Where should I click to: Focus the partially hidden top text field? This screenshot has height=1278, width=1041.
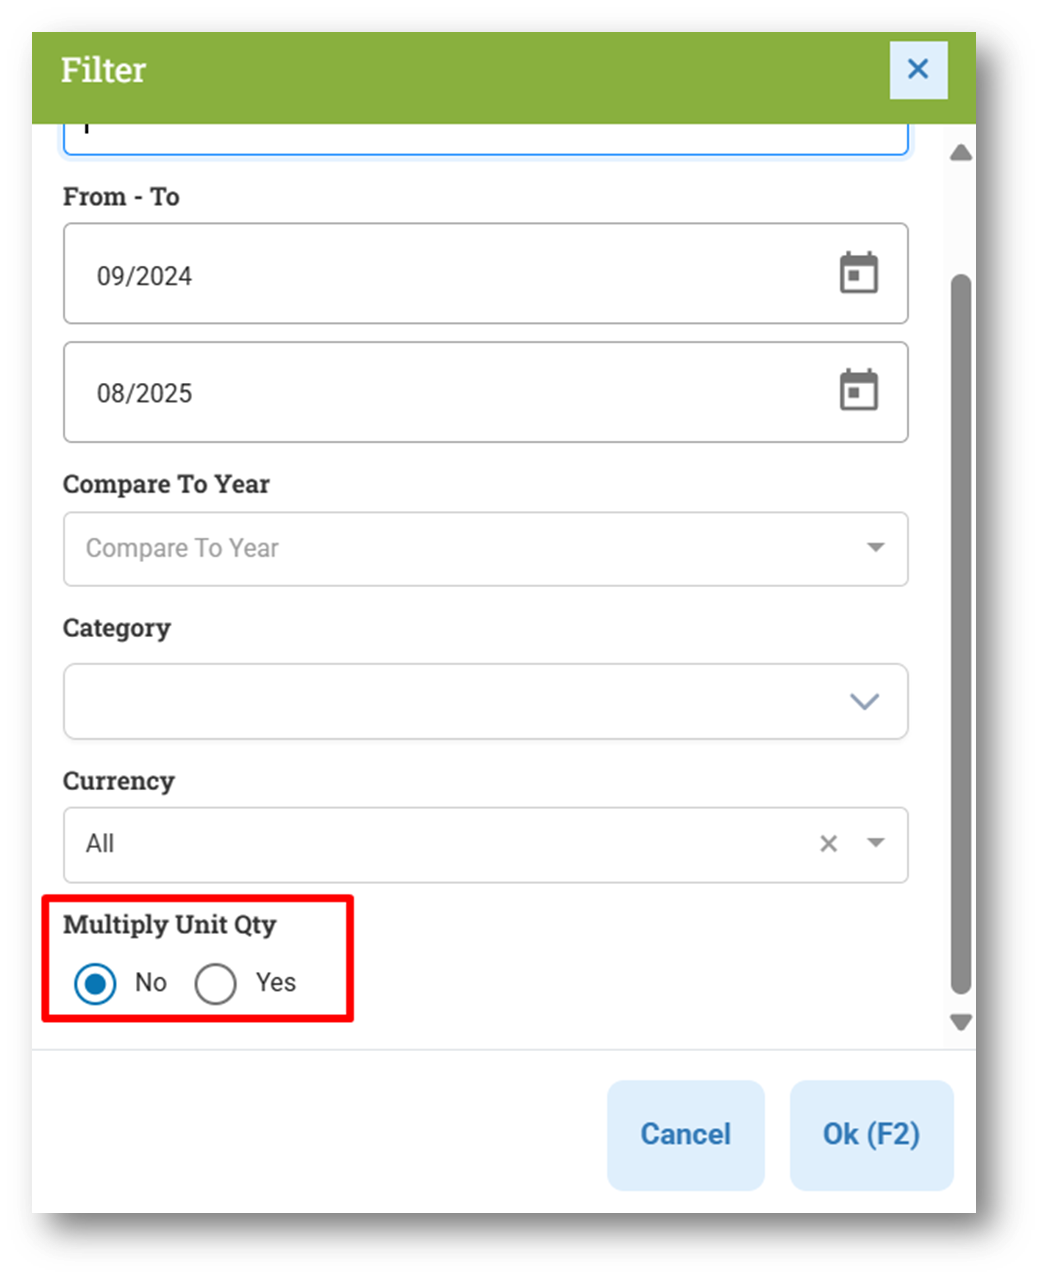485,139
